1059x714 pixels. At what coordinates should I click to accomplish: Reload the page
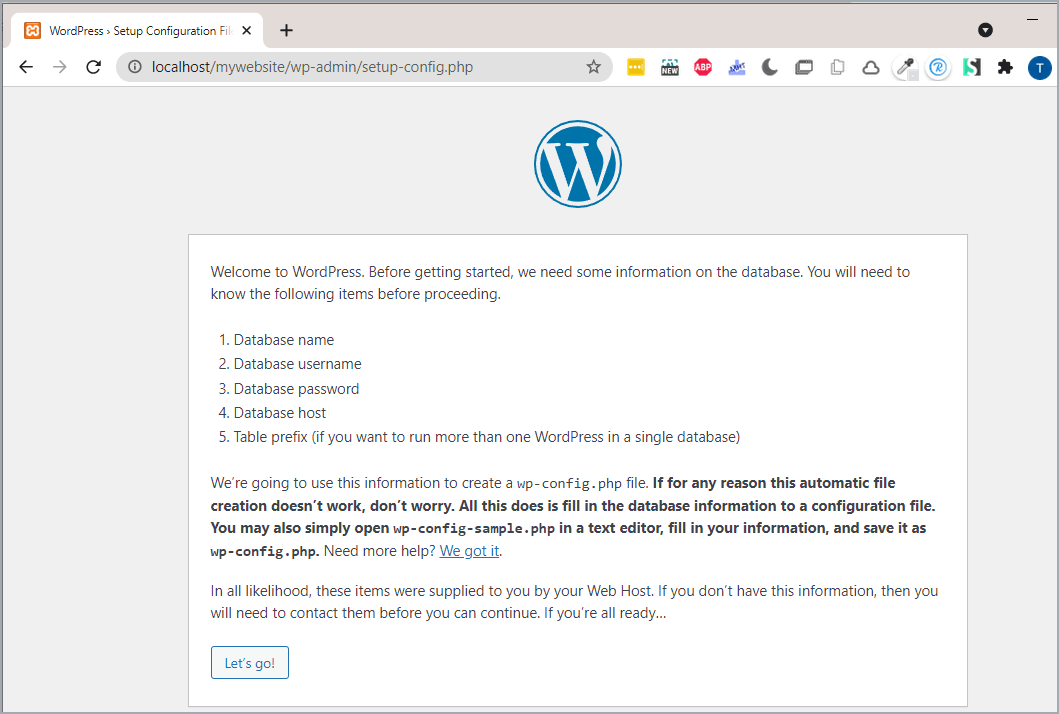tap(93, 67)
